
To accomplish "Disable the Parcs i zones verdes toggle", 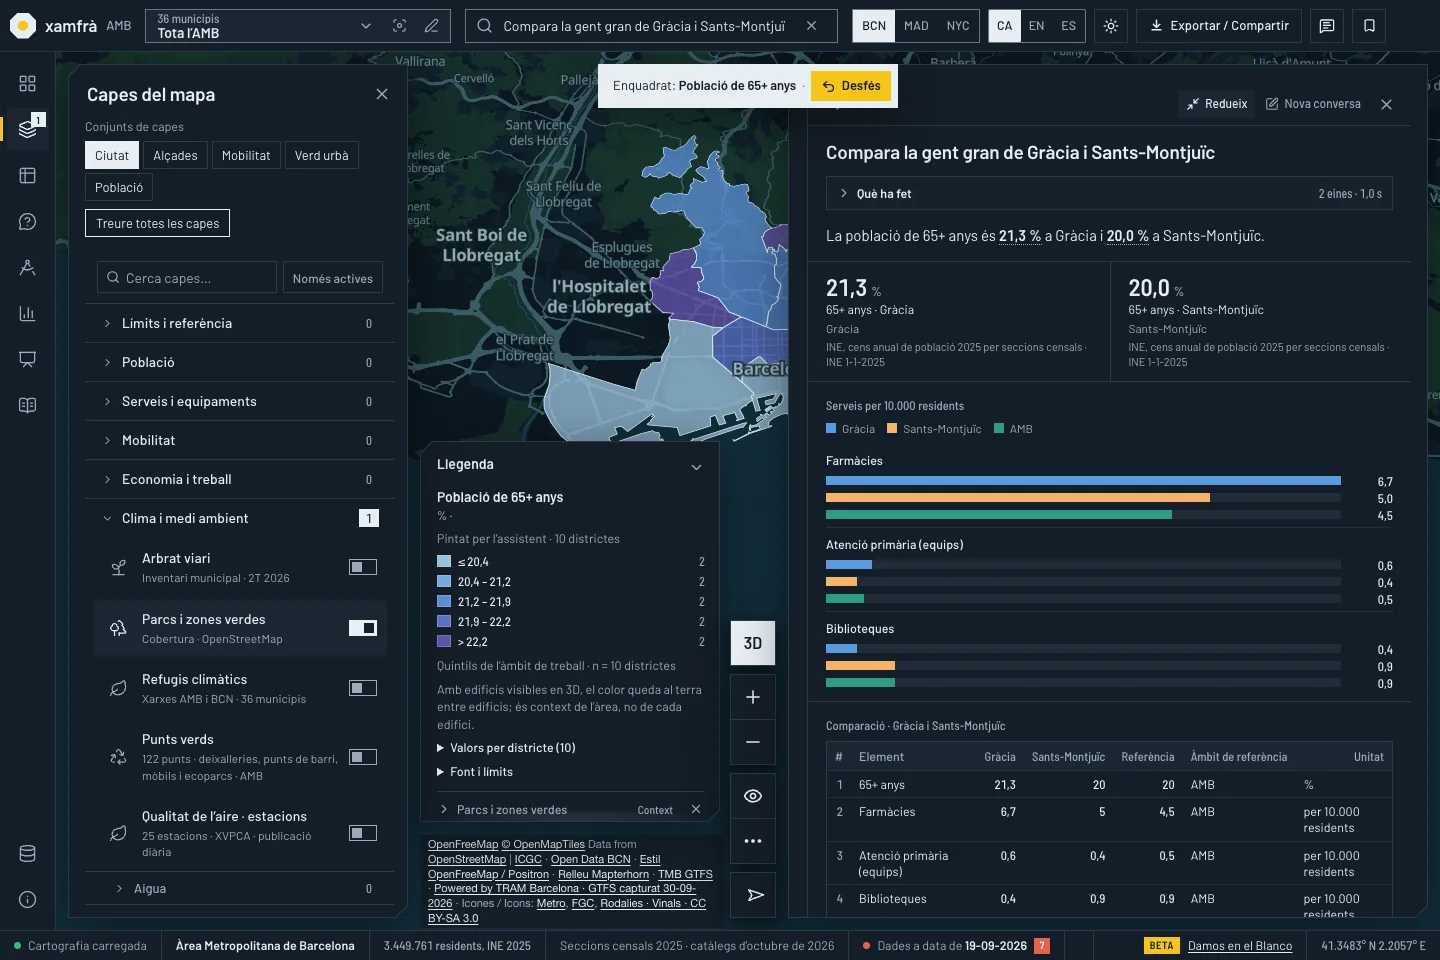I will [363, 628].
